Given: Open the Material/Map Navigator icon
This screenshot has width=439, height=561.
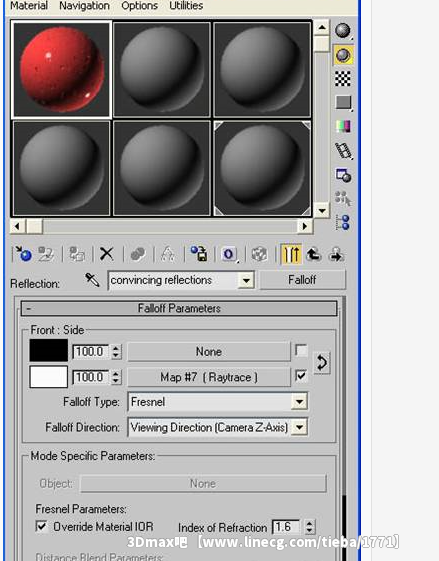Looking at the screenshot, I should [343, 223].
